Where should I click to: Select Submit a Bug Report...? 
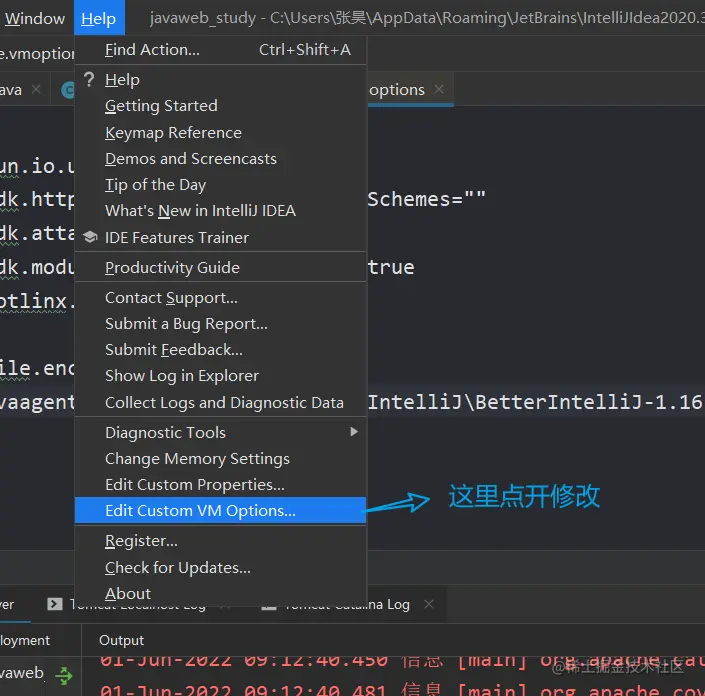click(x=220, y=324)
